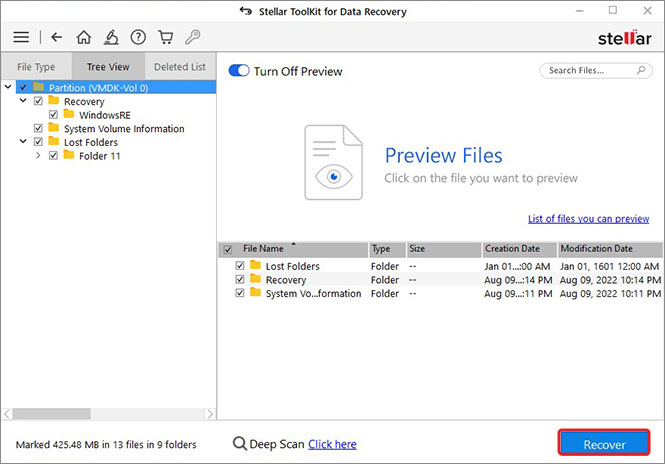The width and height of the screenshot is (665, 464).
Task: Click 'Aug 09, 2022 10:14 PM' modification date
Action: click(x=610, y=280)
